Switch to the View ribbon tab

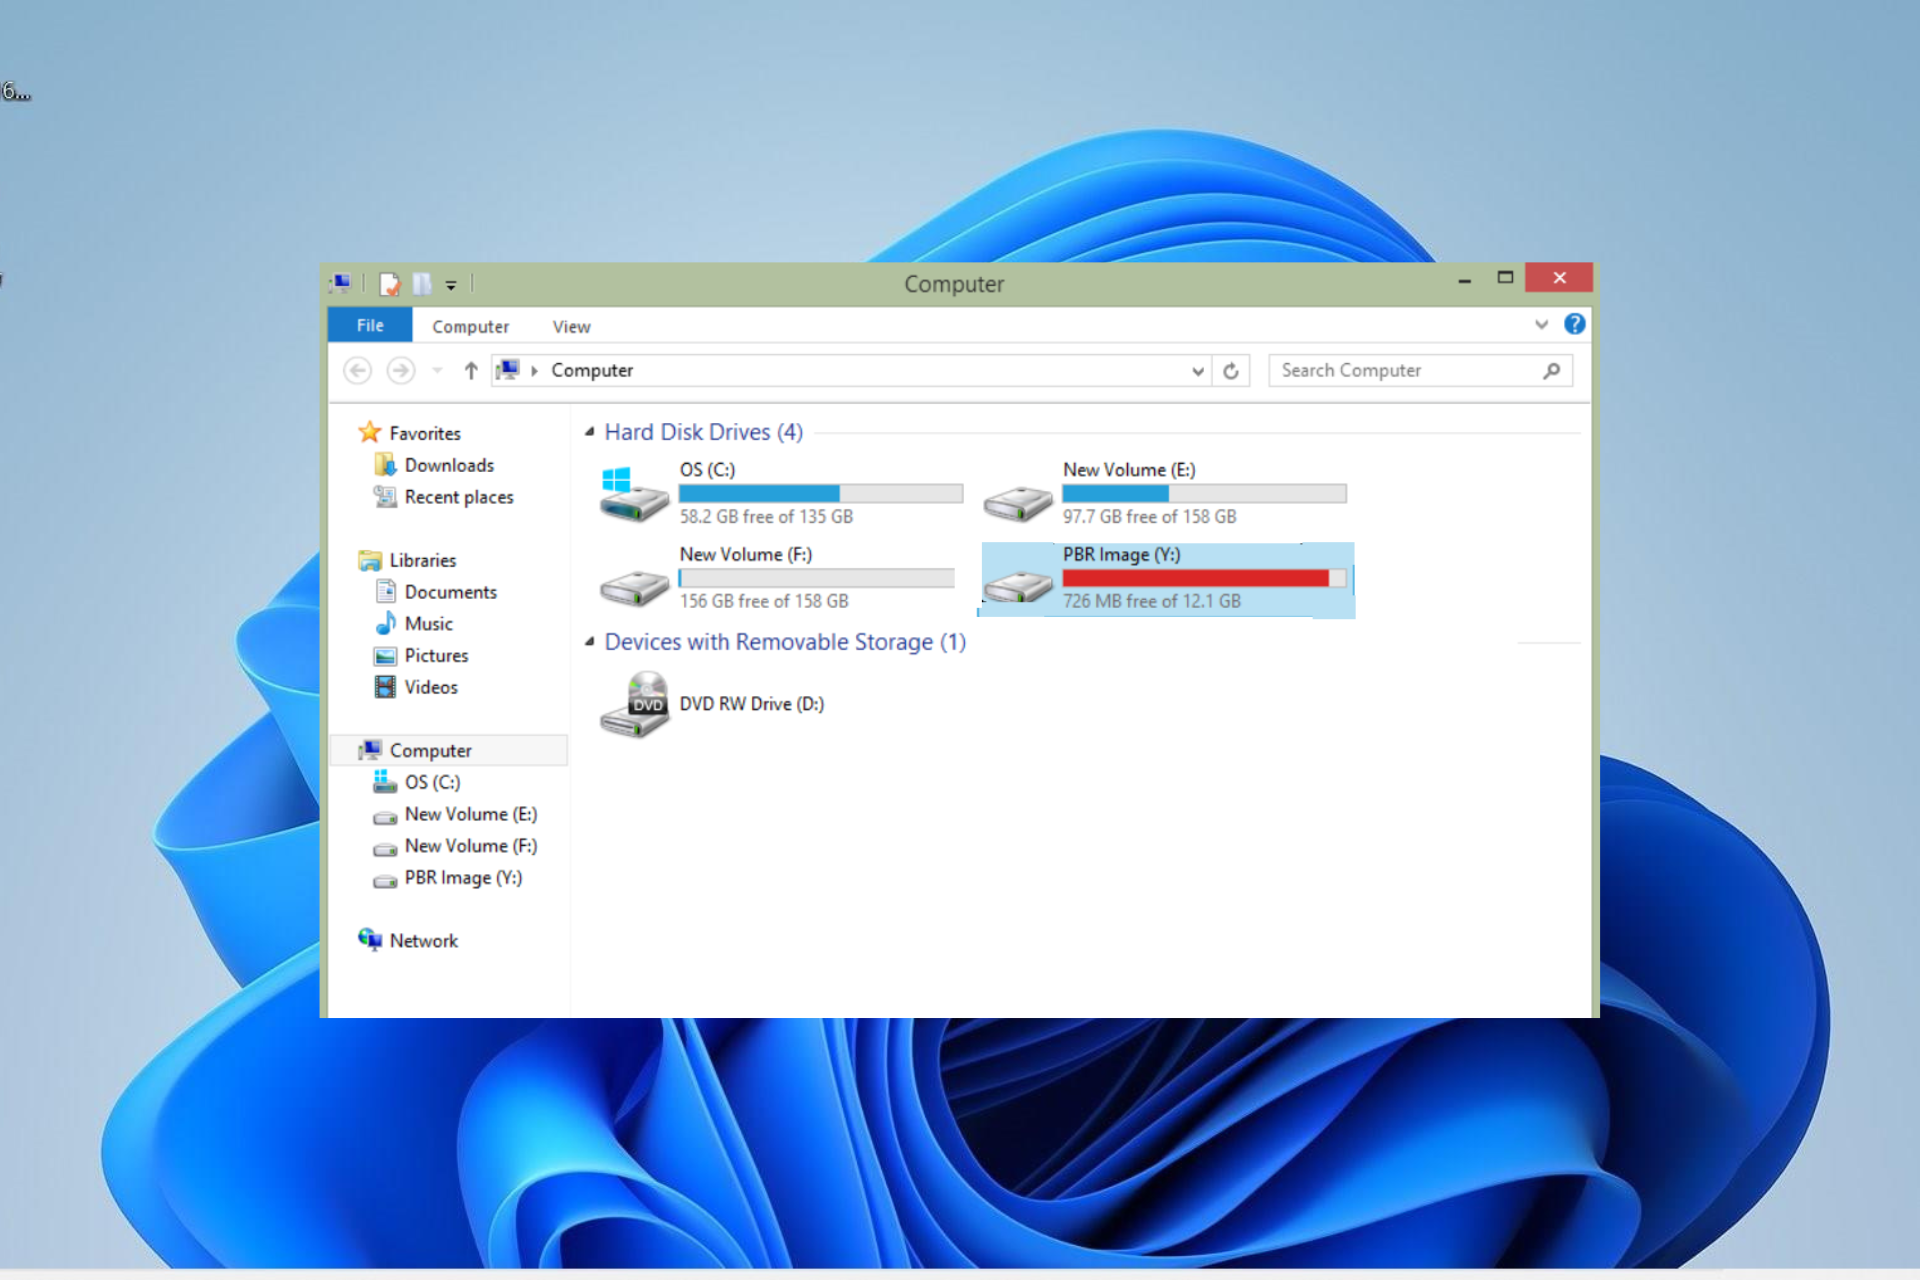(571, 327)
